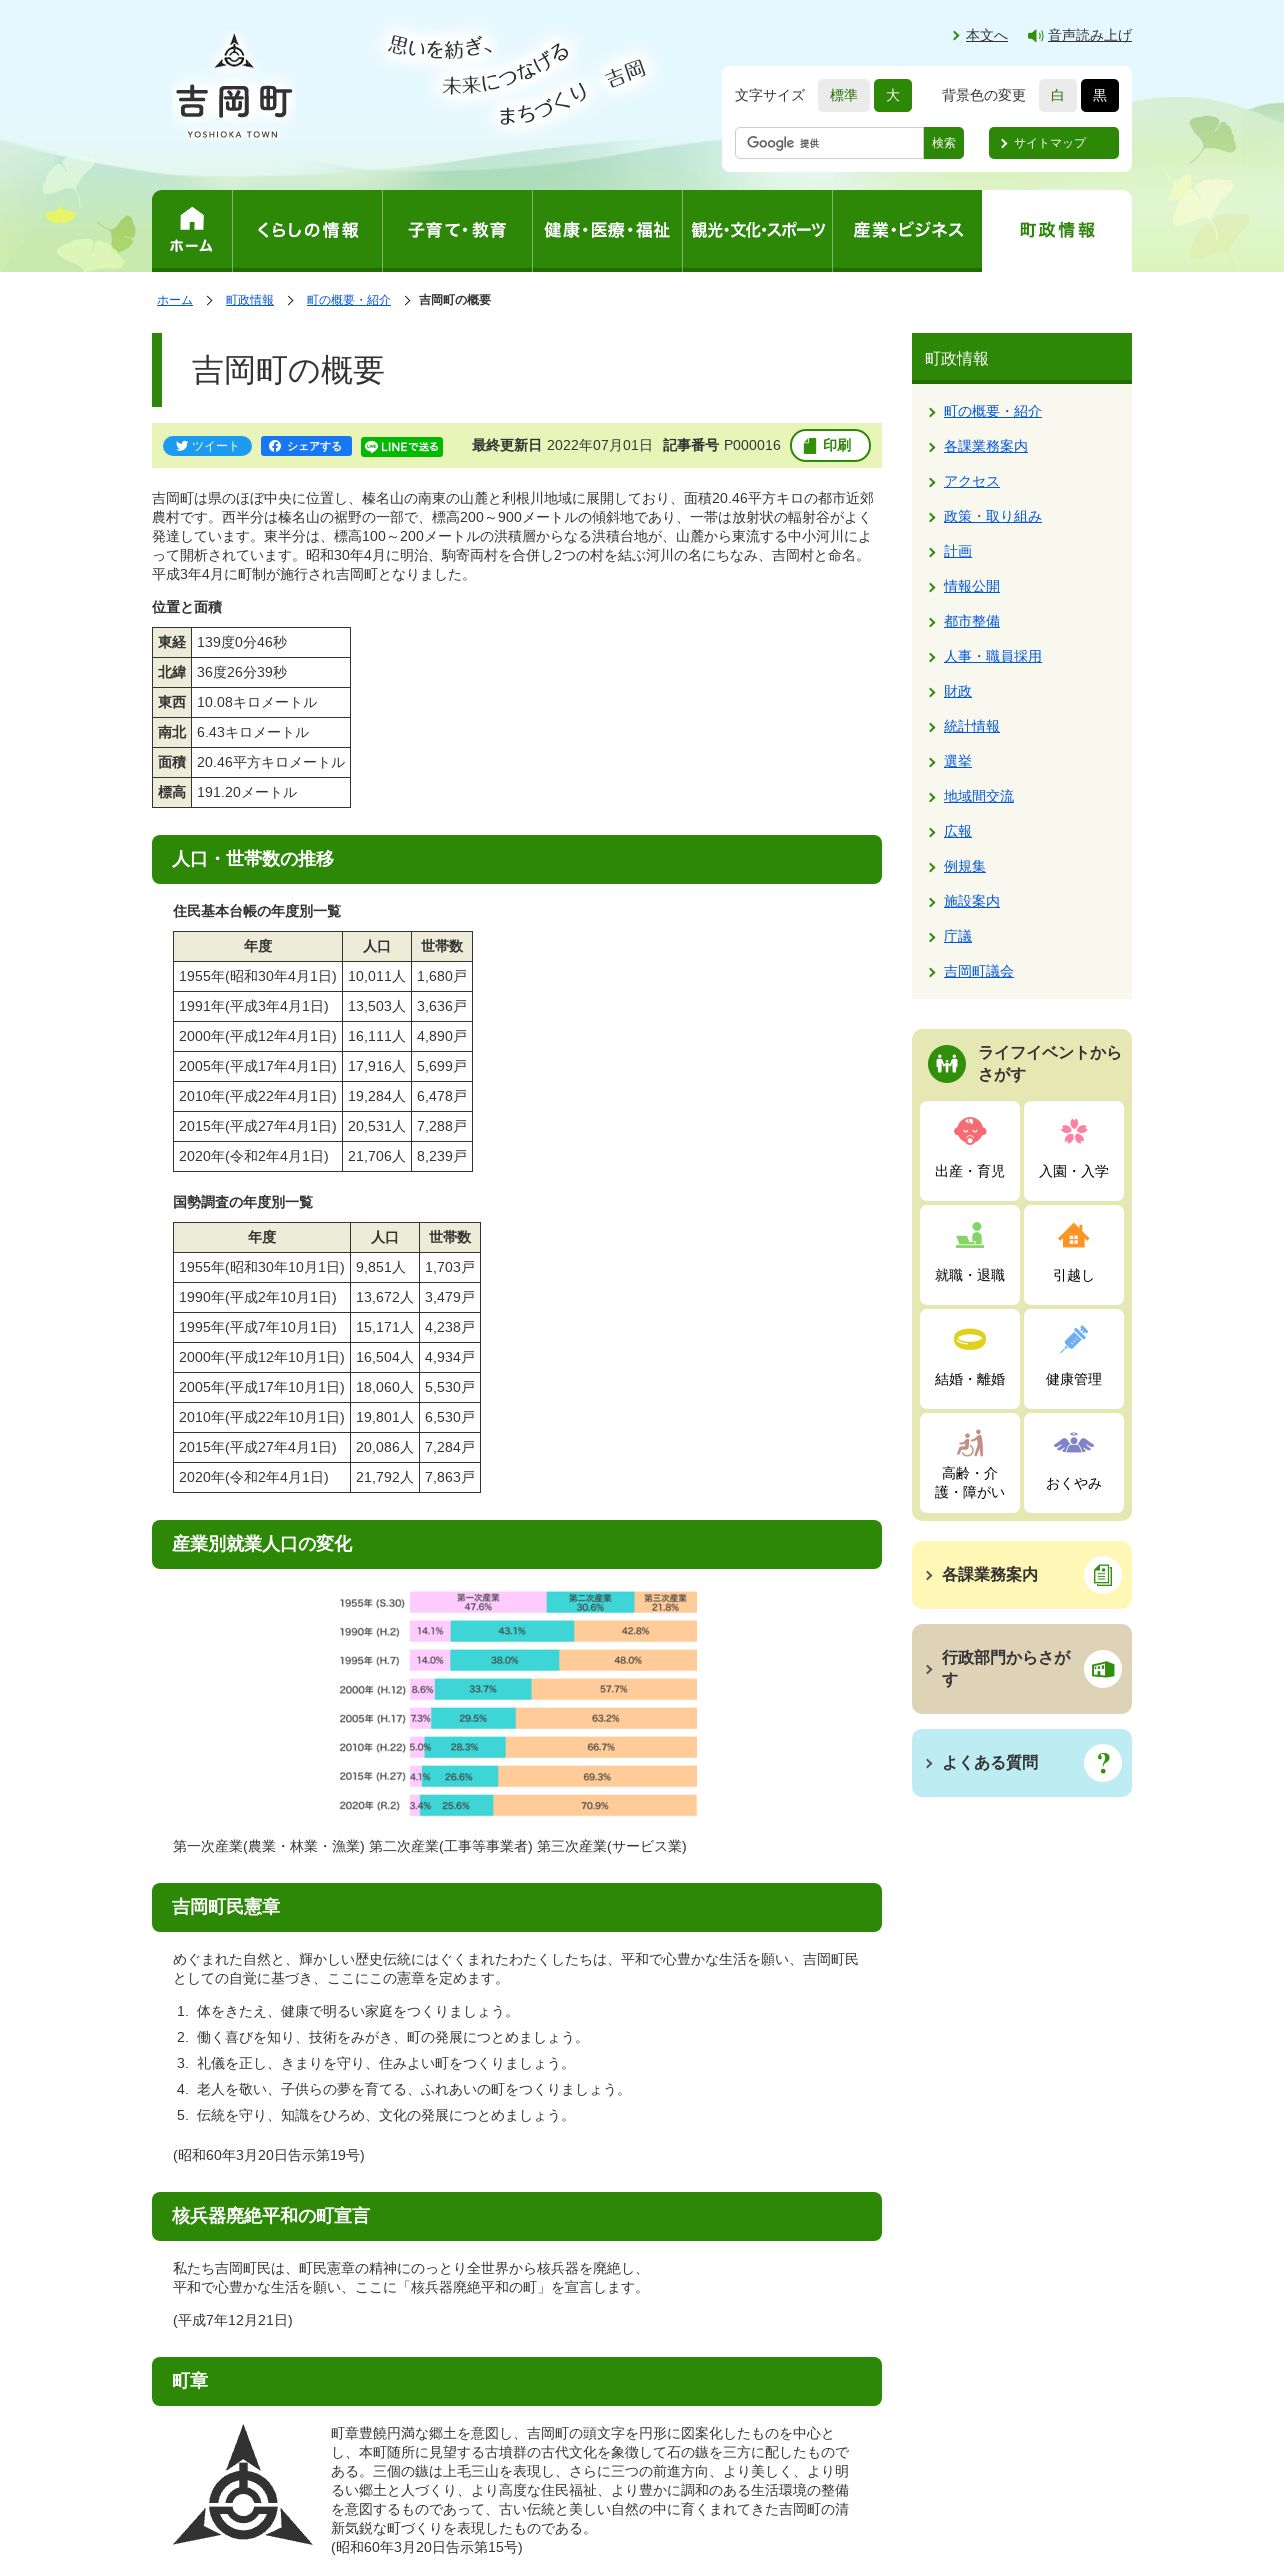
Task: Open おくやみ lotus icon tile
Action: click(x=1074, y=1463)
